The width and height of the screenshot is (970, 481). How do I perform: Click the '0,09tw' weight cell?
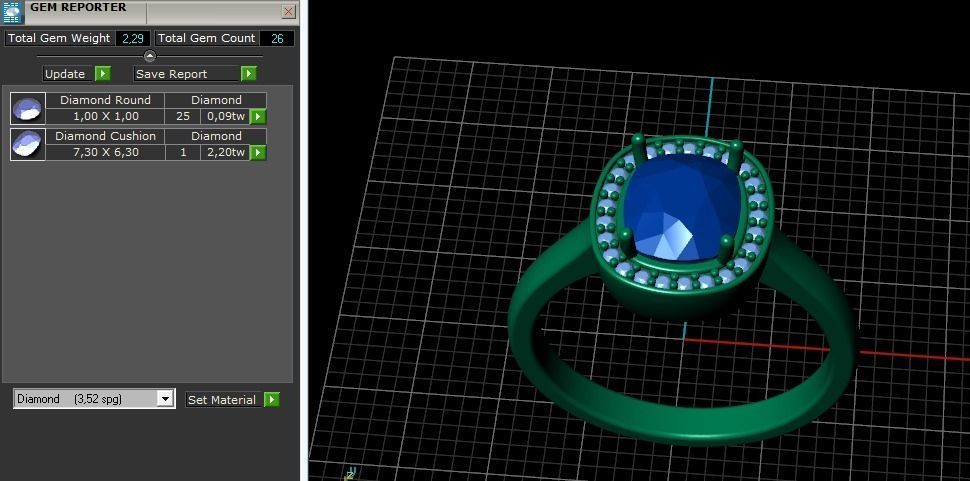(x=225, y=116)
